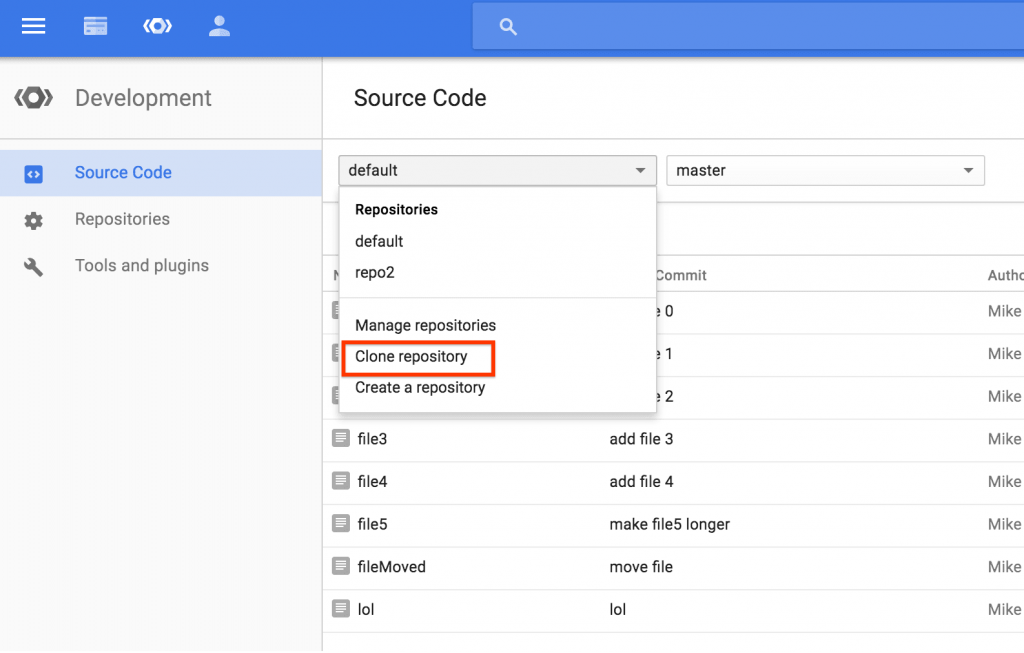Click the file icon next to file3

pos(341,438)
